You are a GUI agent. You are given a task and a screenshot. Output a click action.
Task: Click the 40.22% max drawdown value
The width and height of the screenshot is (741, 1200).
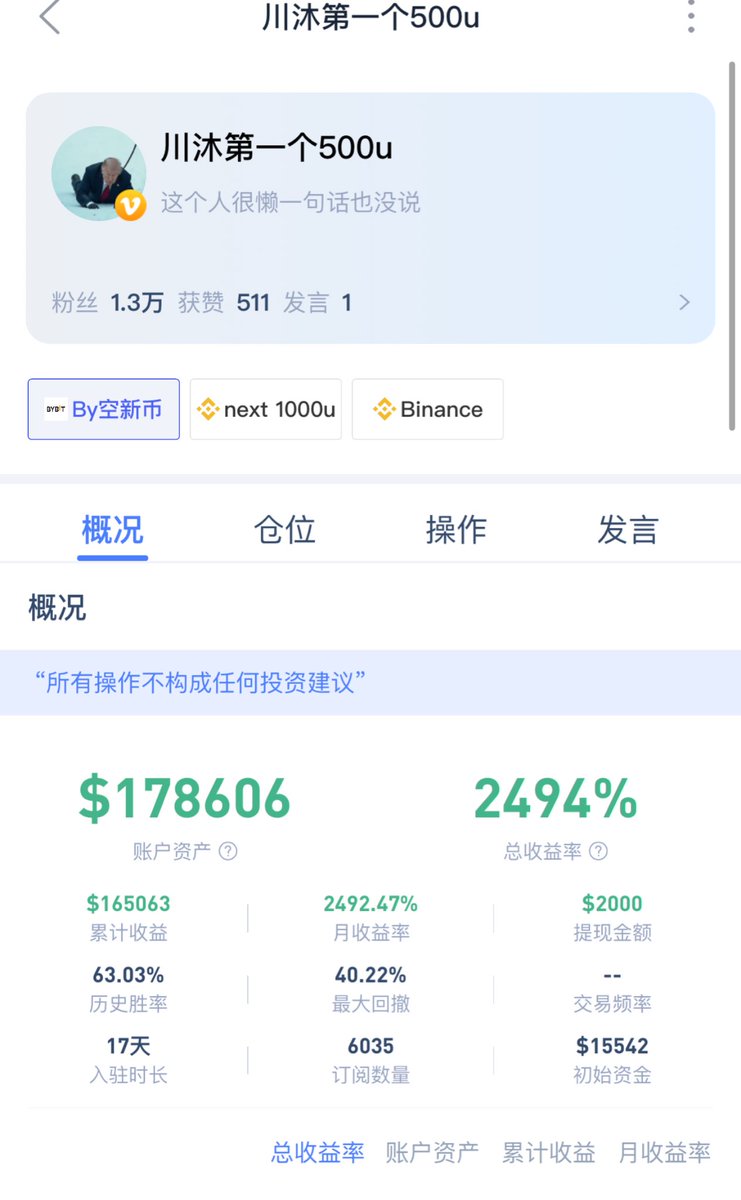tap(370, 975)
